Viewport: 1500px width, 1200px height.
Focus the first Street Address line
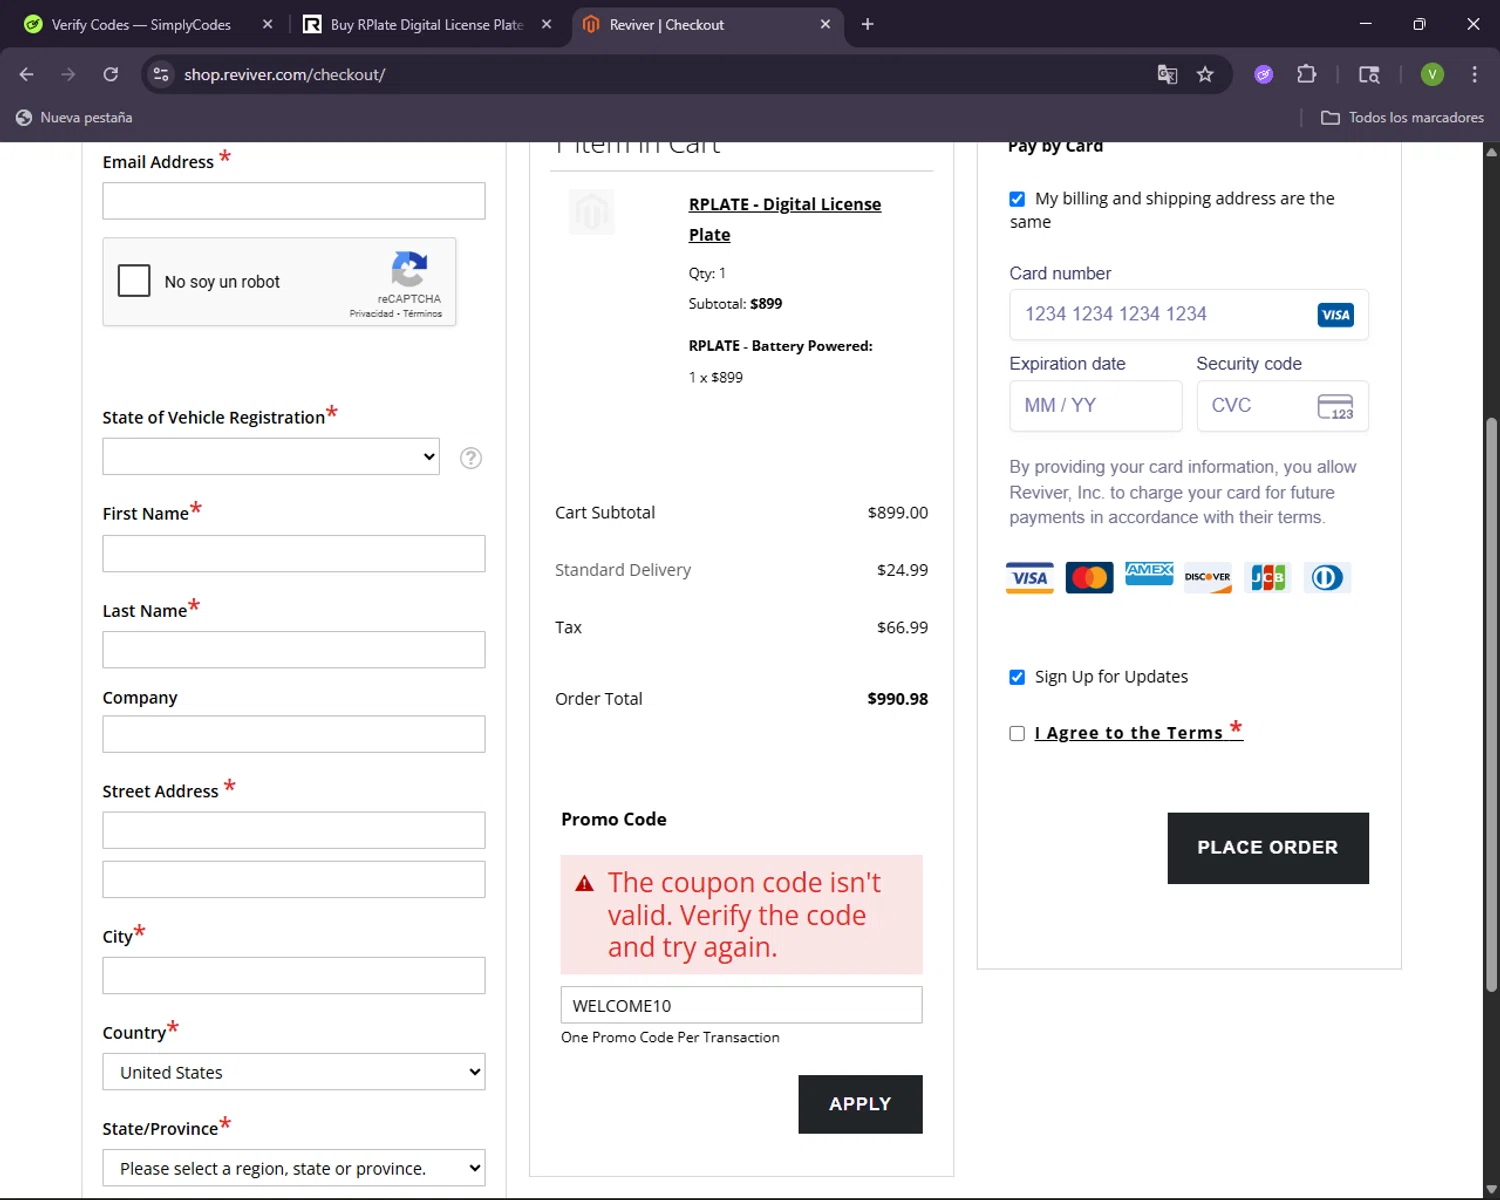click(x=294, y=830)
